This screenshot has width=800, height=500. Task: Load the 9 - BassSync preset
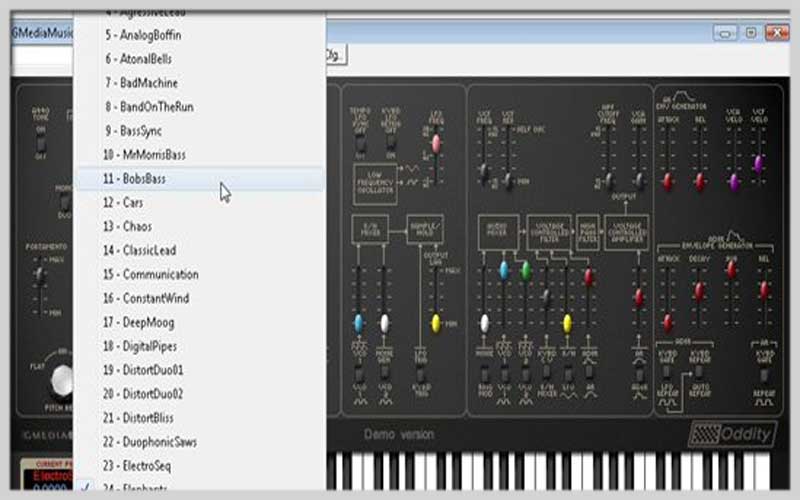coord(199,131)
